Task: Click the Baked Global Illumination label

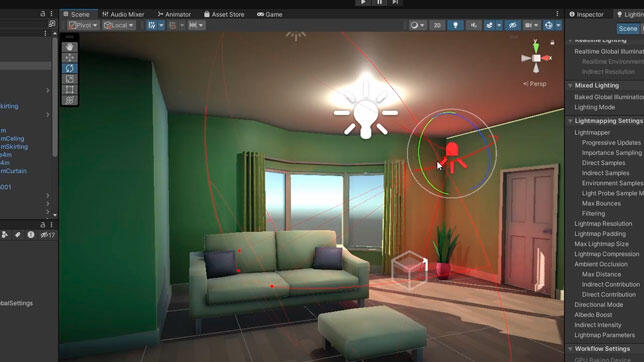Action: pos(609,97)
